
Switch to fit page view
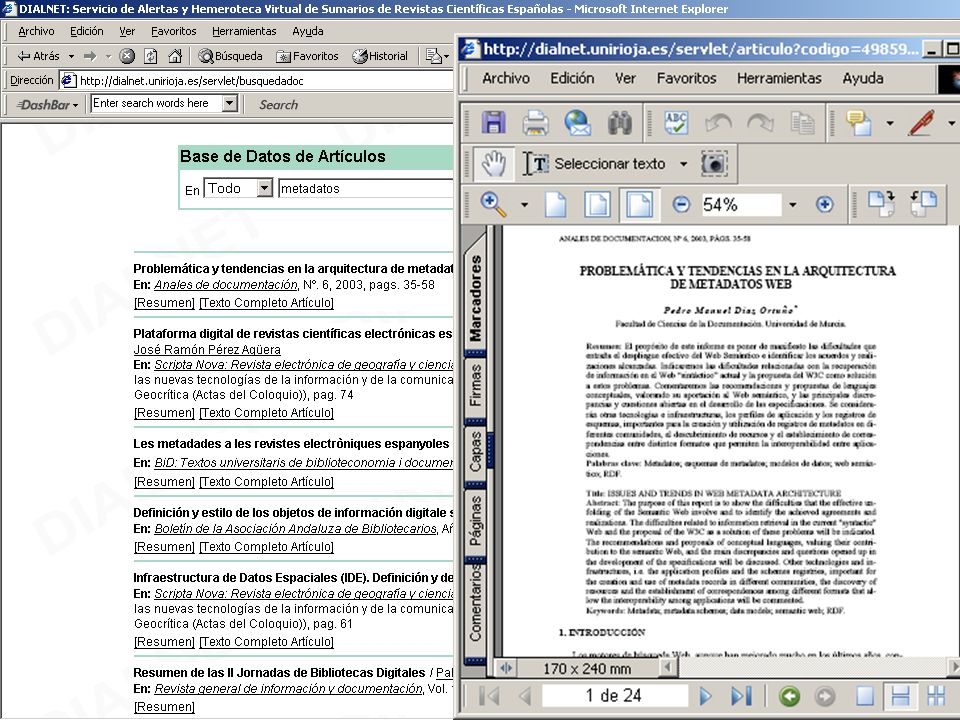pos(598,204)
